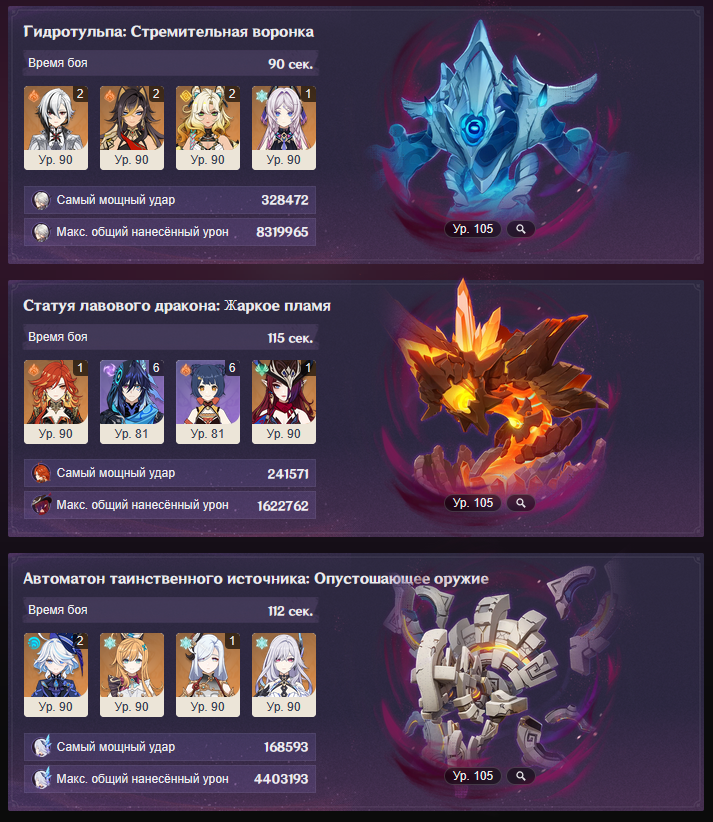Image resolution: width=713 pixels, height=822 pixels.
Task: Click the avatar icon next to total damage 4403193
Action: click(41, 778)
